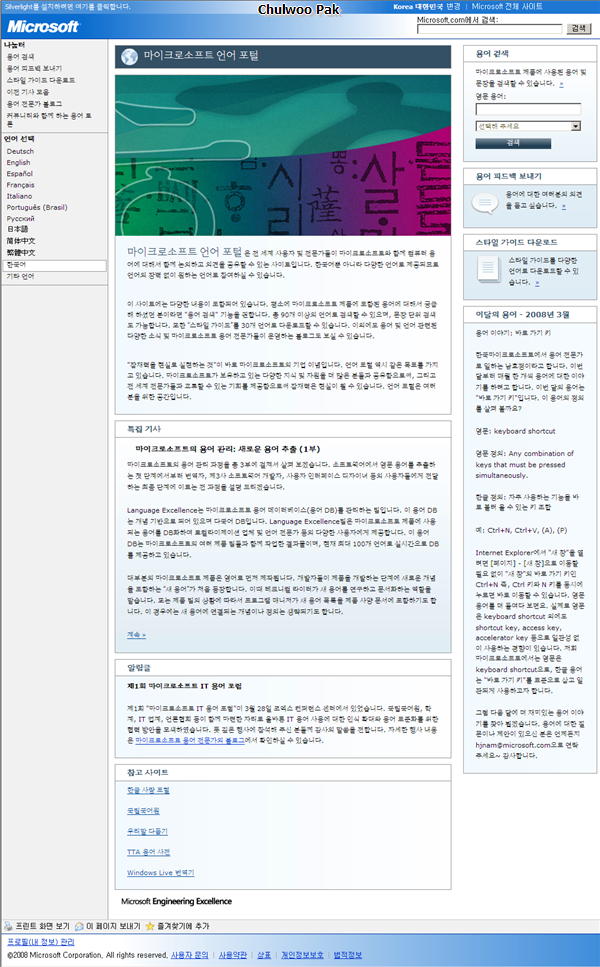Click Microsoft Engineering Excellence text
Image resolution: width=600 pixels, height=967 pixels.
tap(176, 901)
